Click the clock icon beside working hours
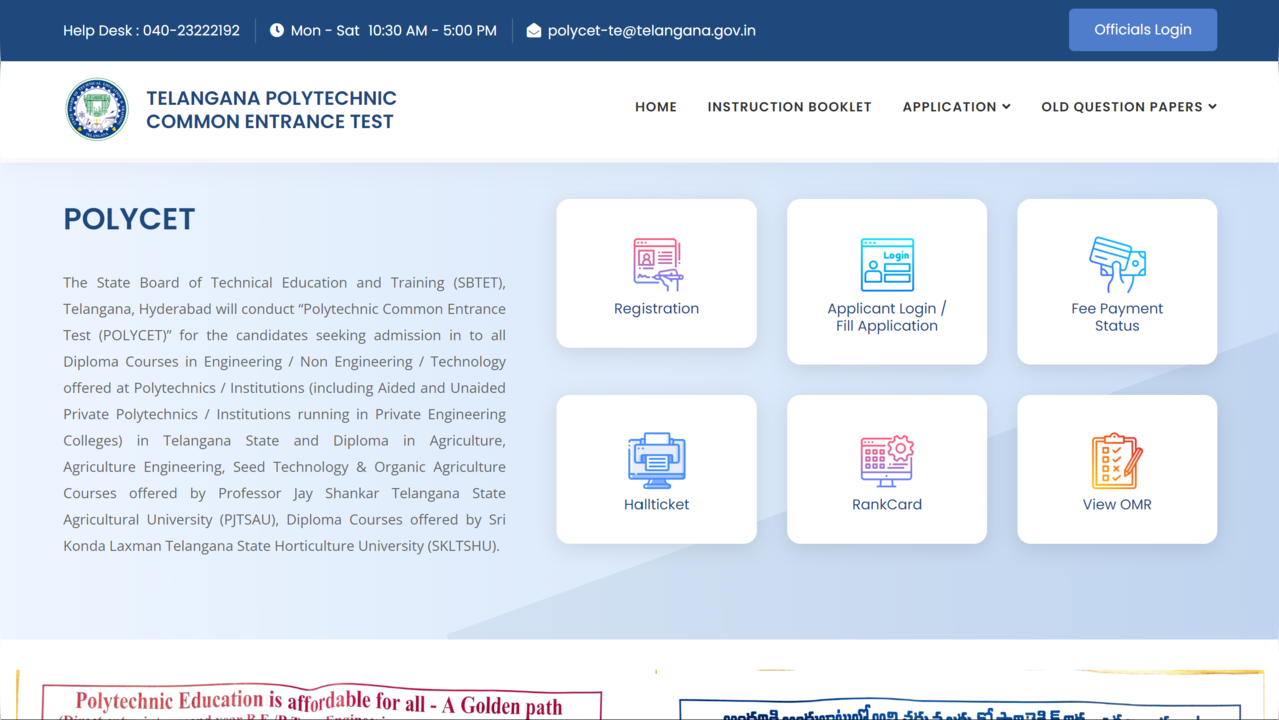 tap(276, 30)
